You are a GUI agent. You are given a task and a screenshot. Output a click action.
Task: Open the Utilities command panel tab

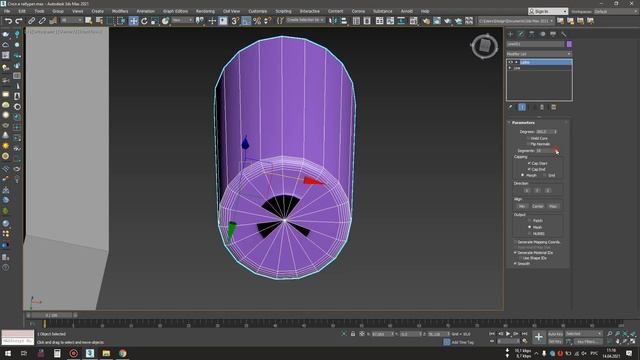click(x=564, y=34)
